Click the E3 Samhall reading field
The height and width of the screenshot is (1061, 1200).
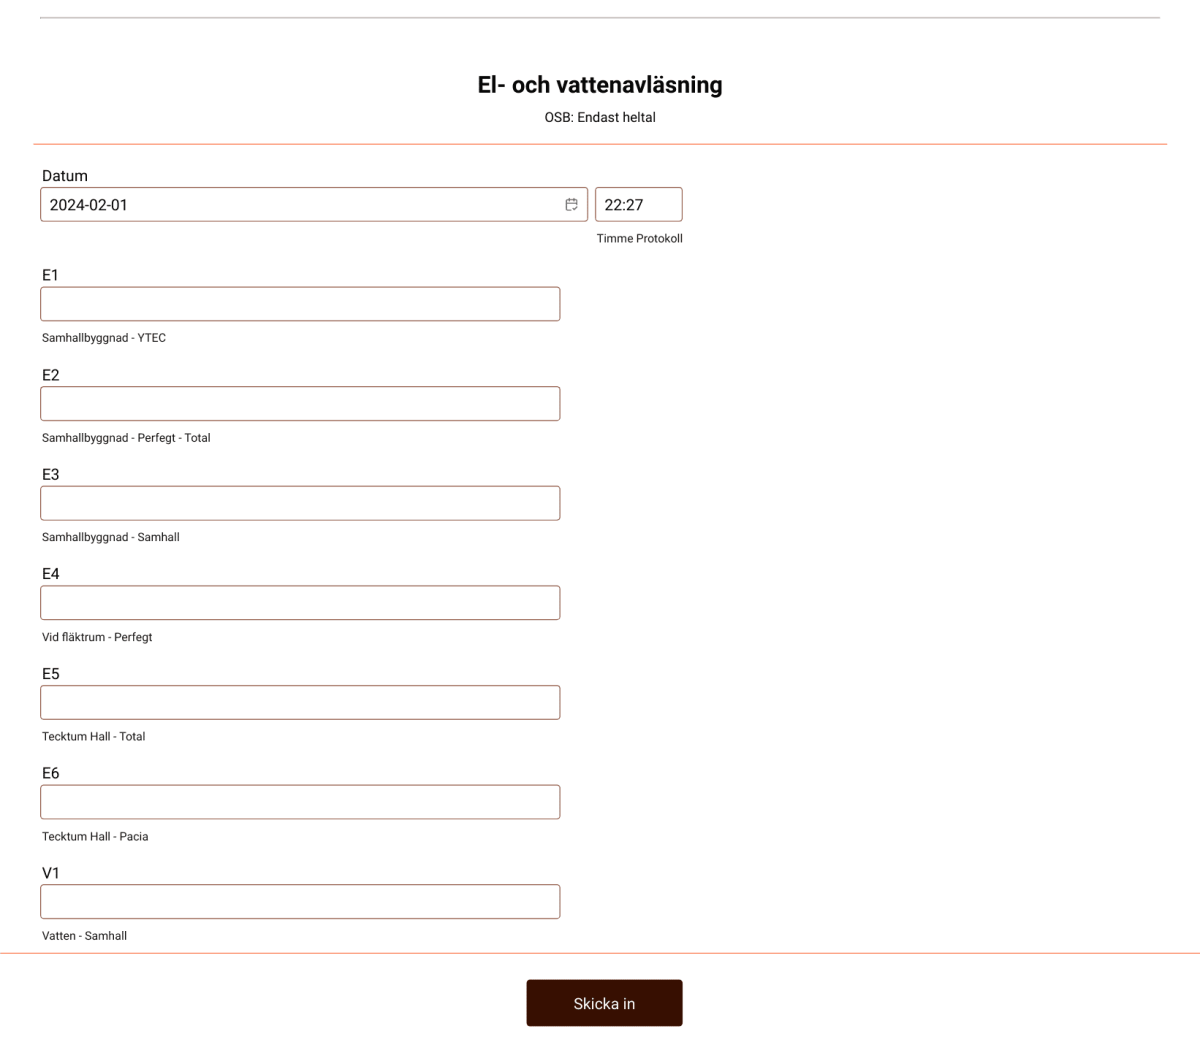(x=300, y=502)
